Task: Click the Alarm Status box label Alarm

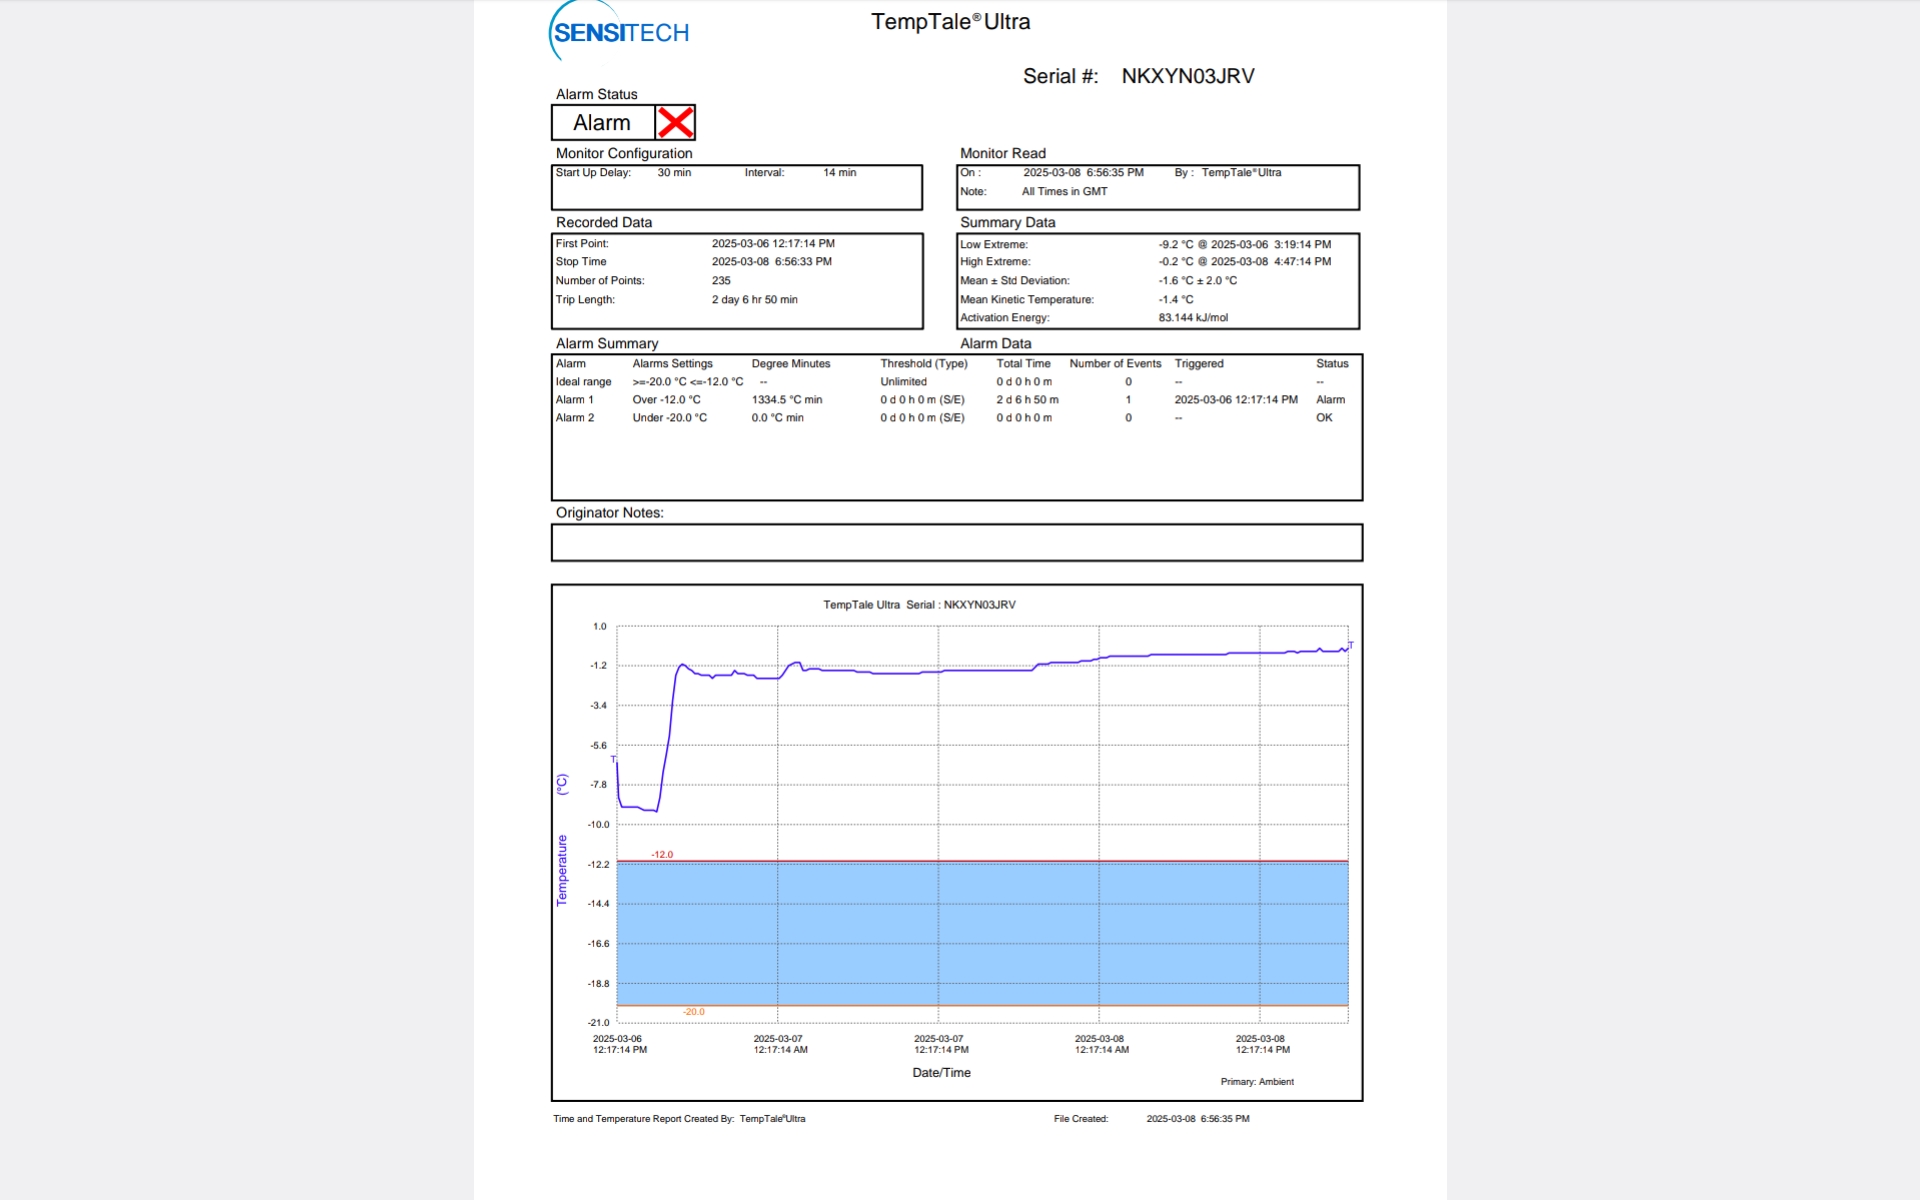Action: click(601, 123)
